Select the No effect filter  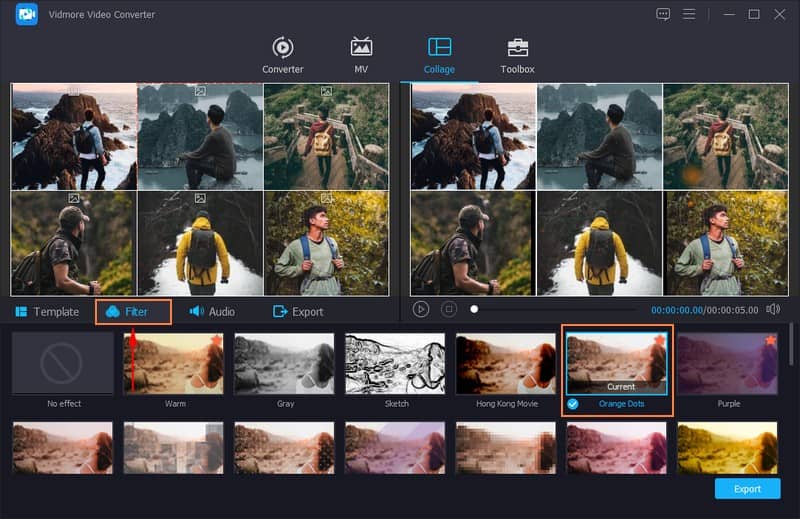click(63, 364)
